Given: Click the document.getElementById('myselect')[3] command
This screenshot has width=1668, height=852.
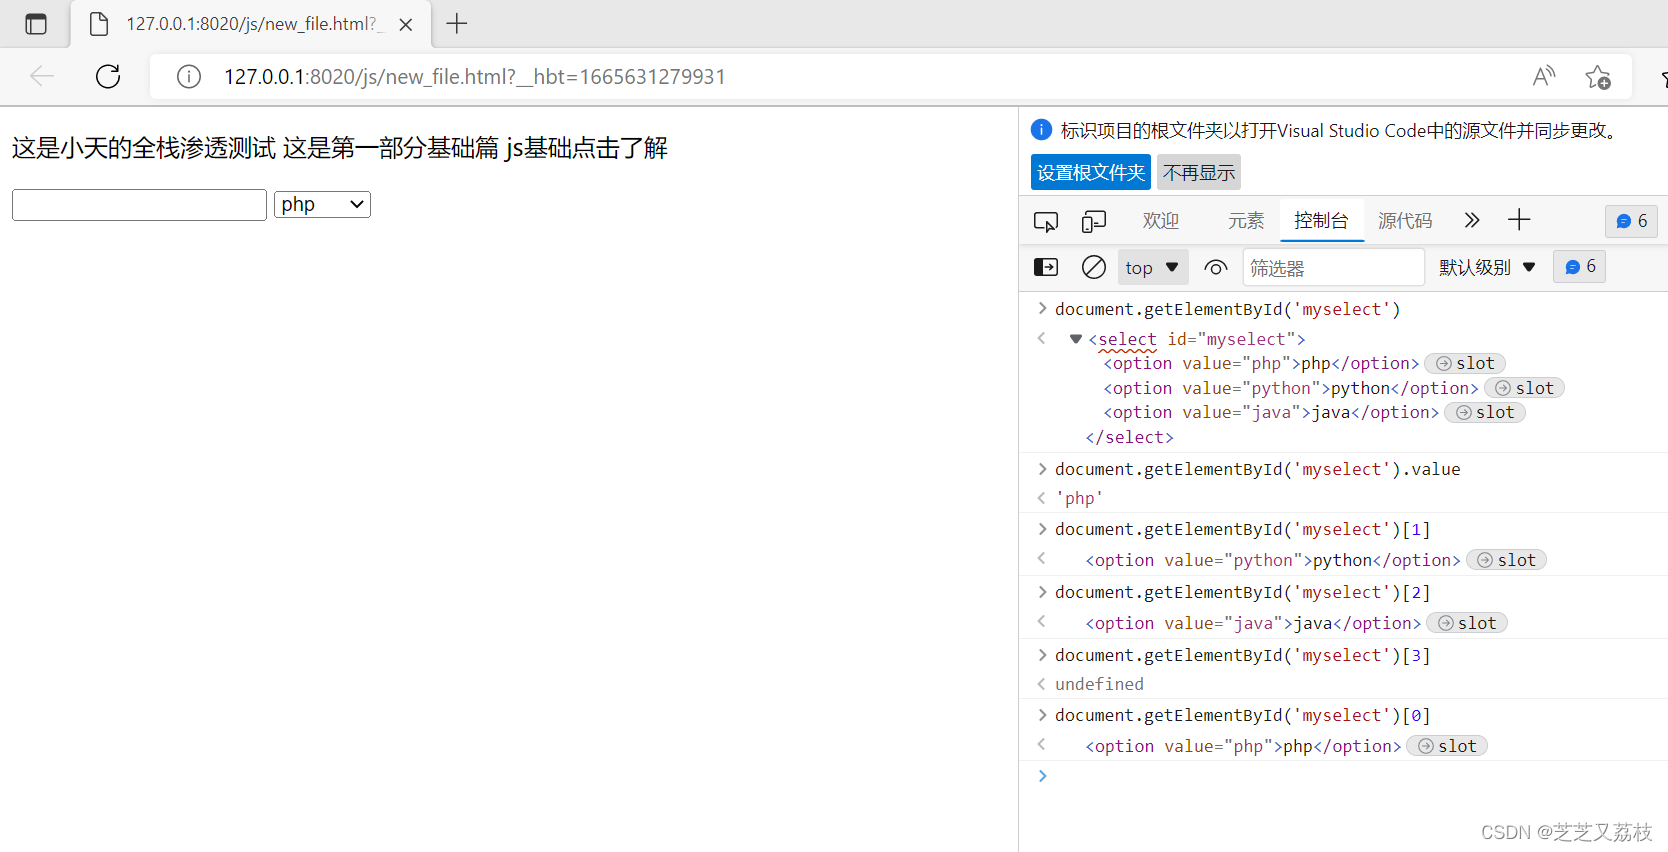Looking at the screenshot, I should tap(1242, 655).
